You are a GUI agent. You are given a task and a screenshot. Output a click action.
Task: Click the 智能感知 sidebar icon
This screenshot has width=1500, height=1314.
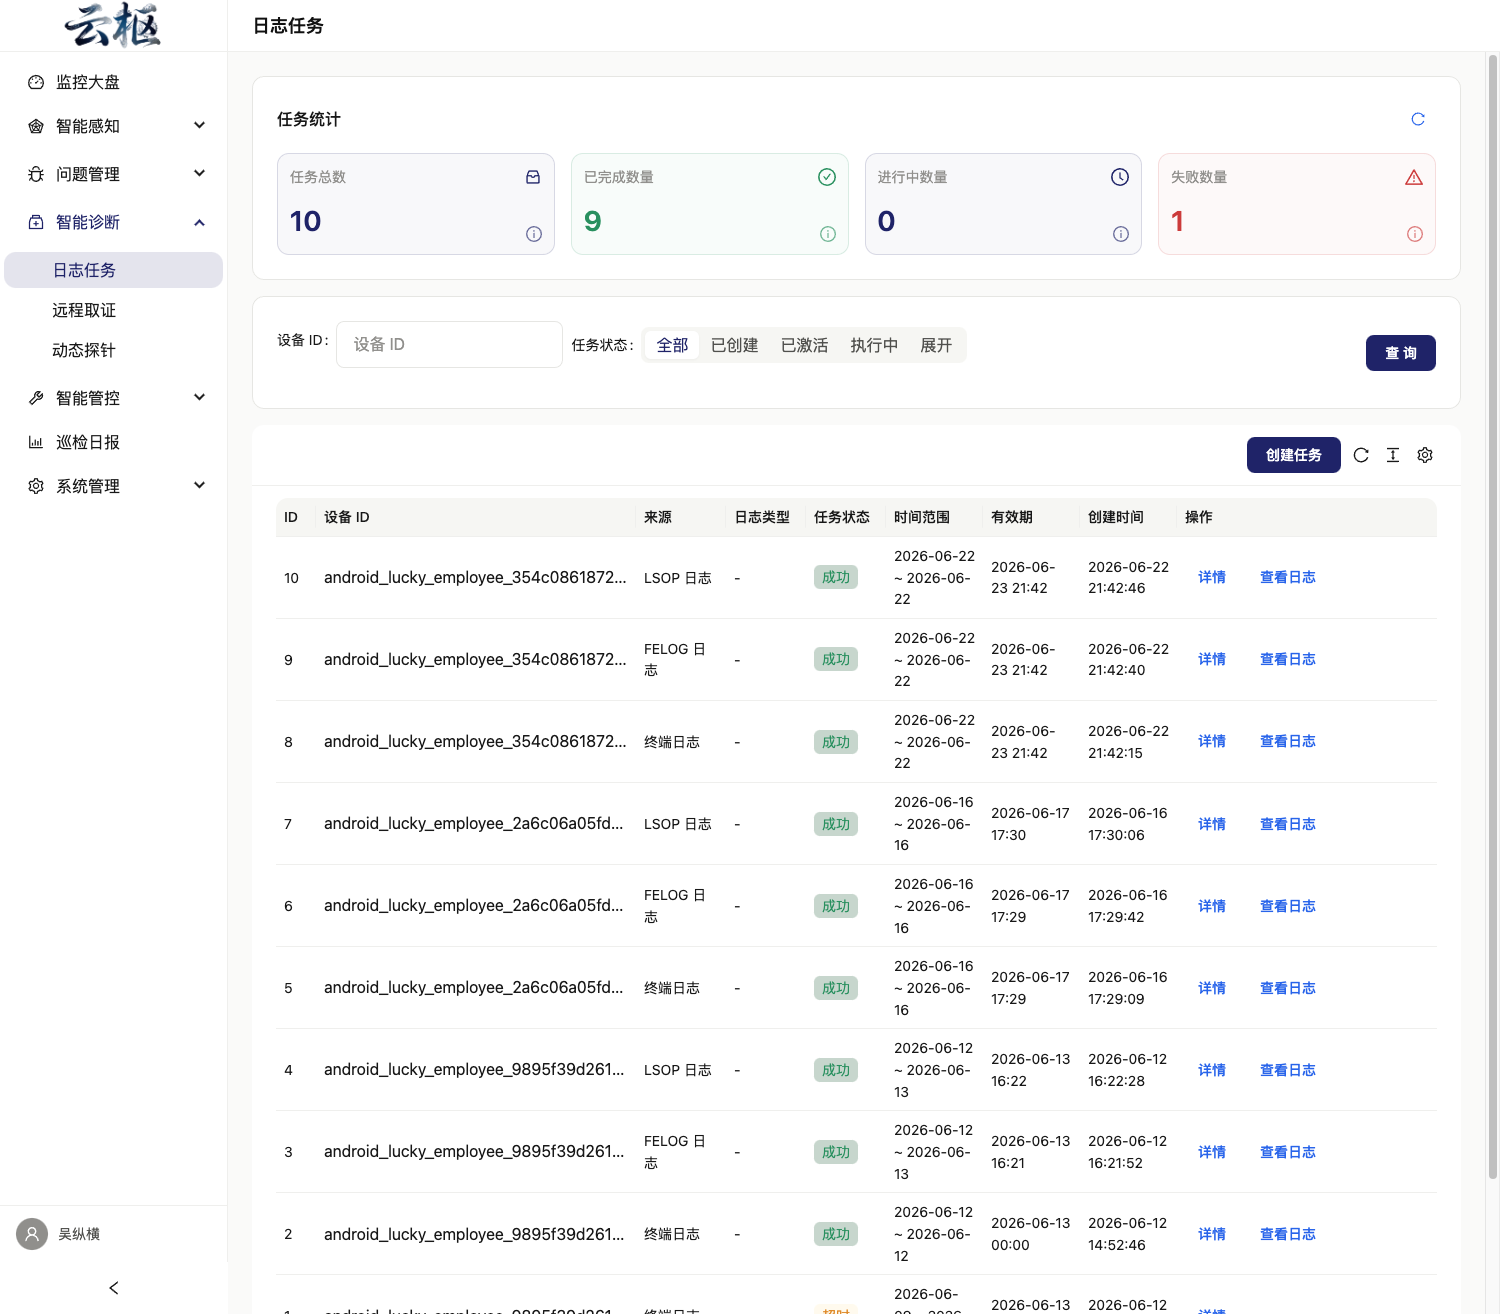click(x=36, y=126)
